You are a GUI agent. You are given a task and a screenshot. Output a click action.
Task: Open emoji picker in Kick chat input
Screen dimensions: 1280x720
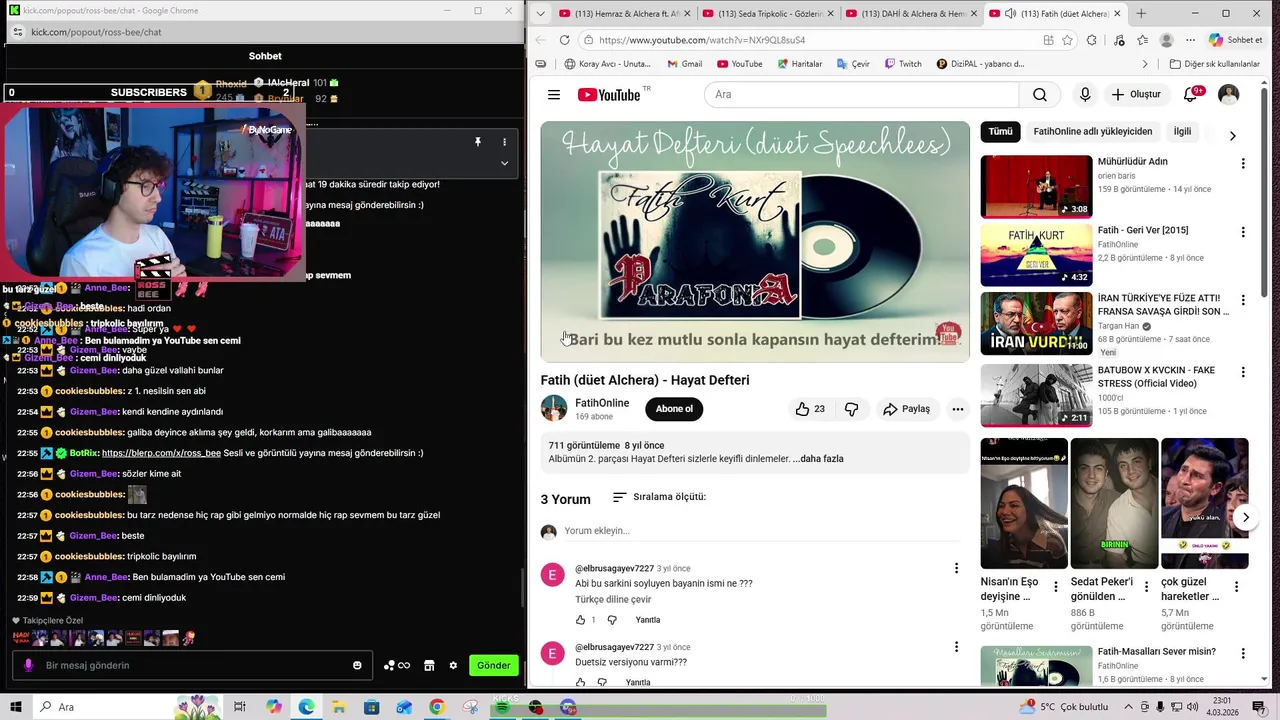[x=357, y=665]
